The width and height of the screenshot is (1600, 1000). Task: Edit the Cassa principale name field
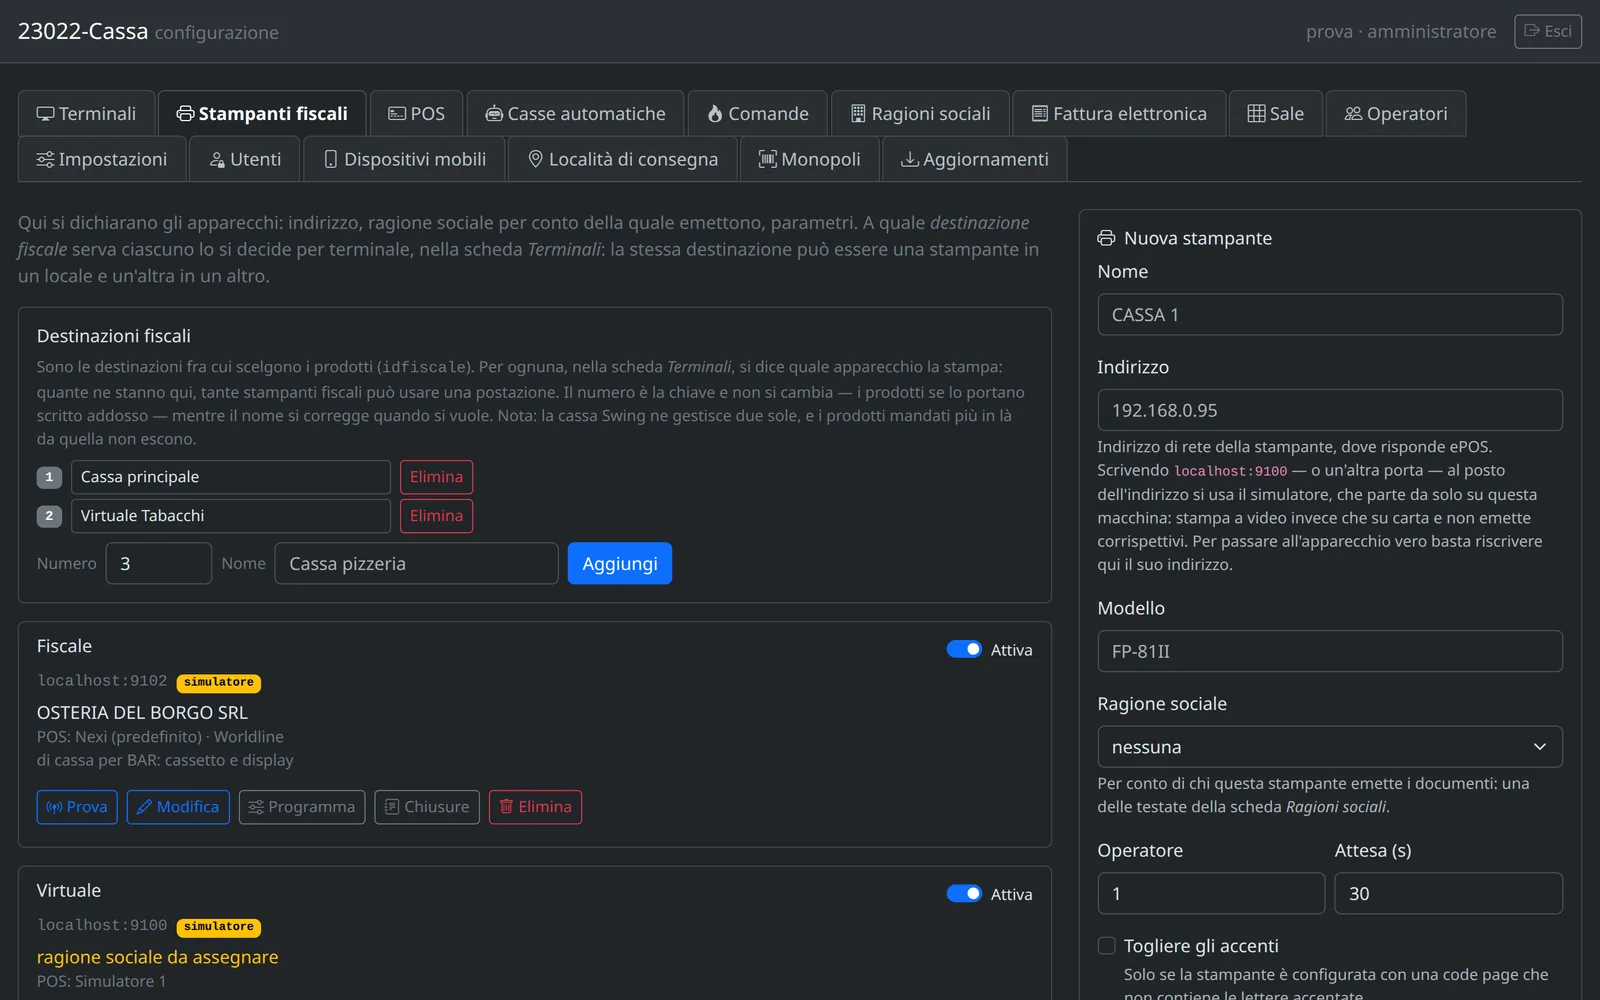[x=231, y=477]
